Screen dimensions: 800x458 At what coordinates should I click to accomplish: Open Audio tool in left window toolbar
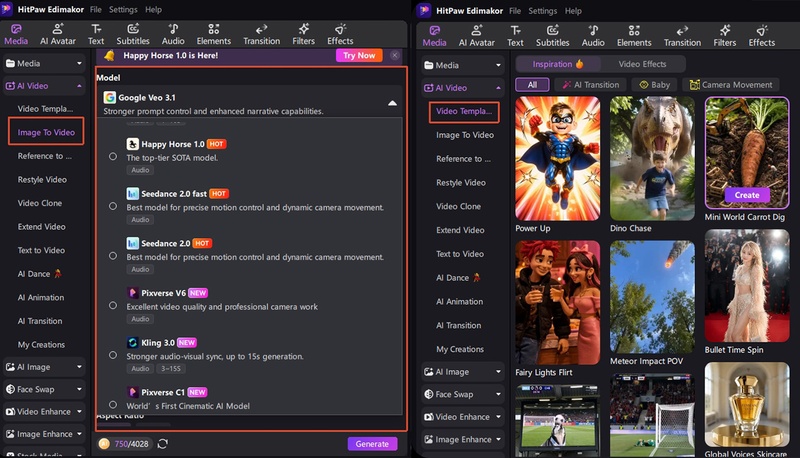[x=173, y=34]
